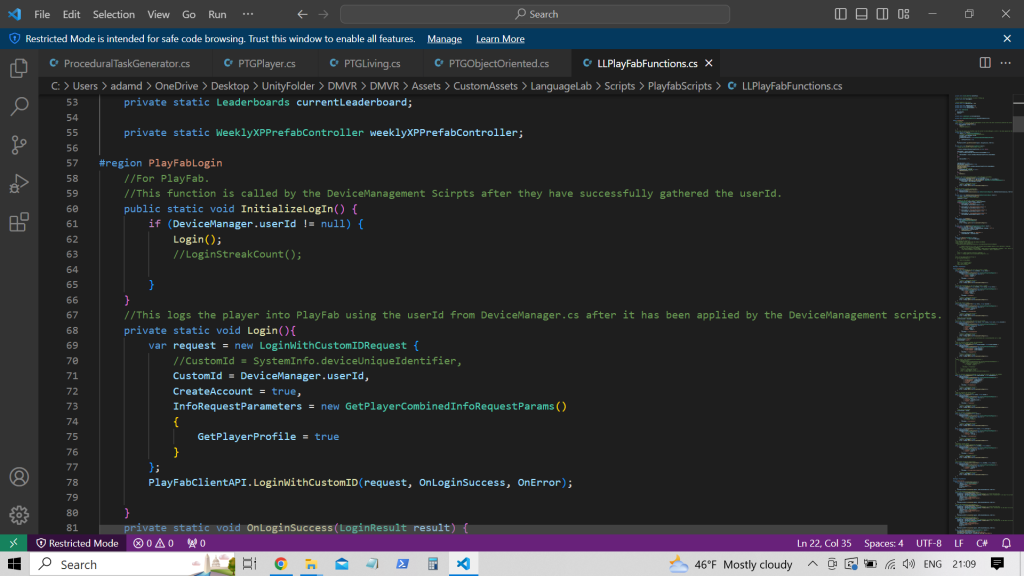Open the Run and Debug view
This screenshot has width=1024, height=576.
19,183
